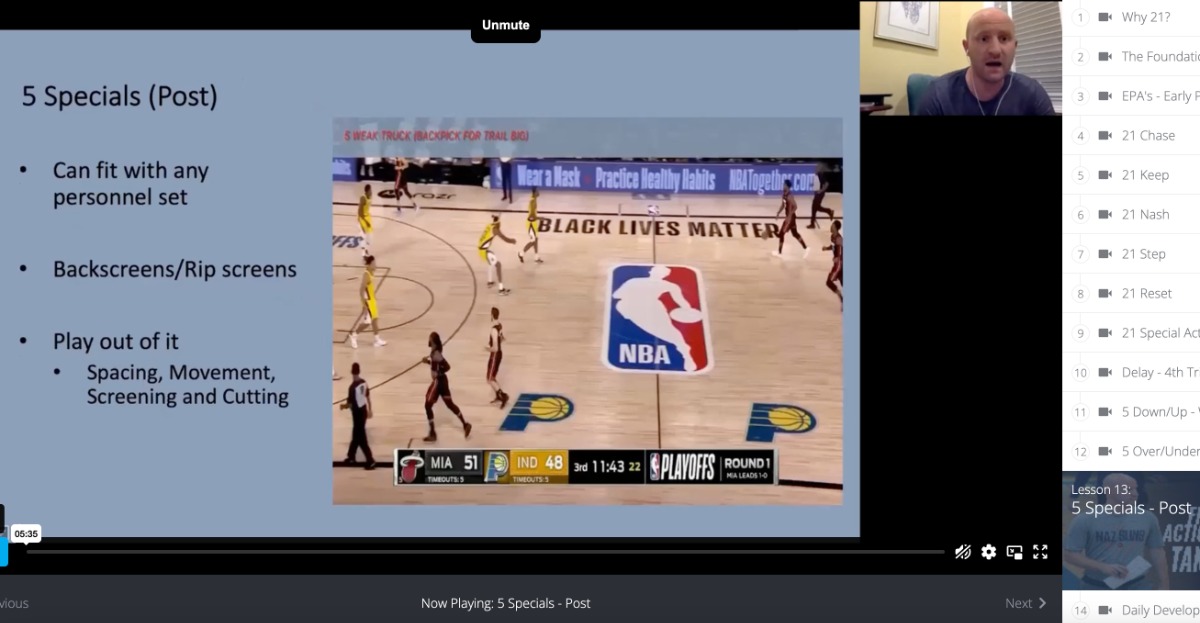The height and width of the screenshot is (623, 1200).
Task: Seek along the video progress bar
Action: [480, 552]
